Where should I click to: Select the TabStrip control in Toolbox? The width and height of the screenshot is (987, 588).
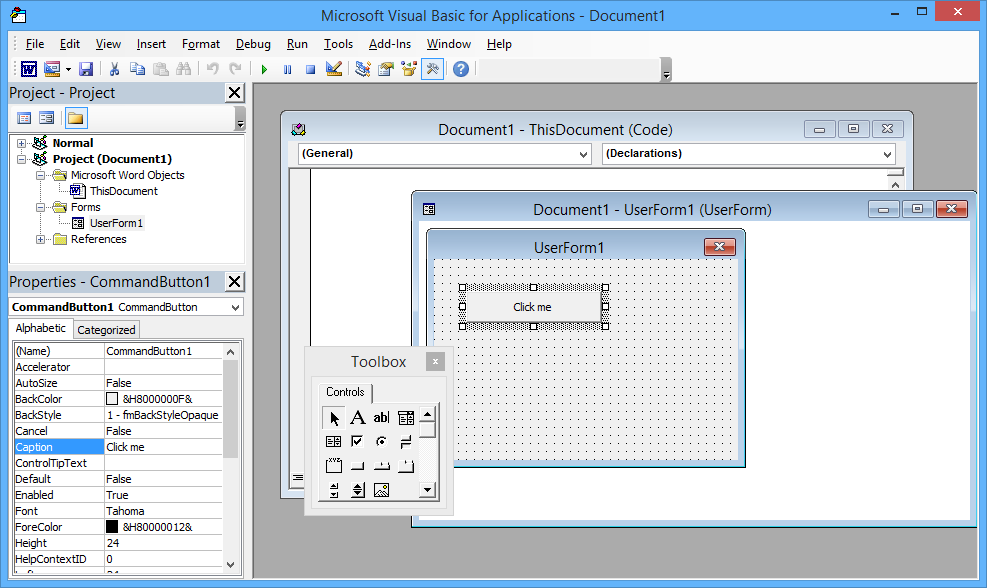(x=381, y=466)
